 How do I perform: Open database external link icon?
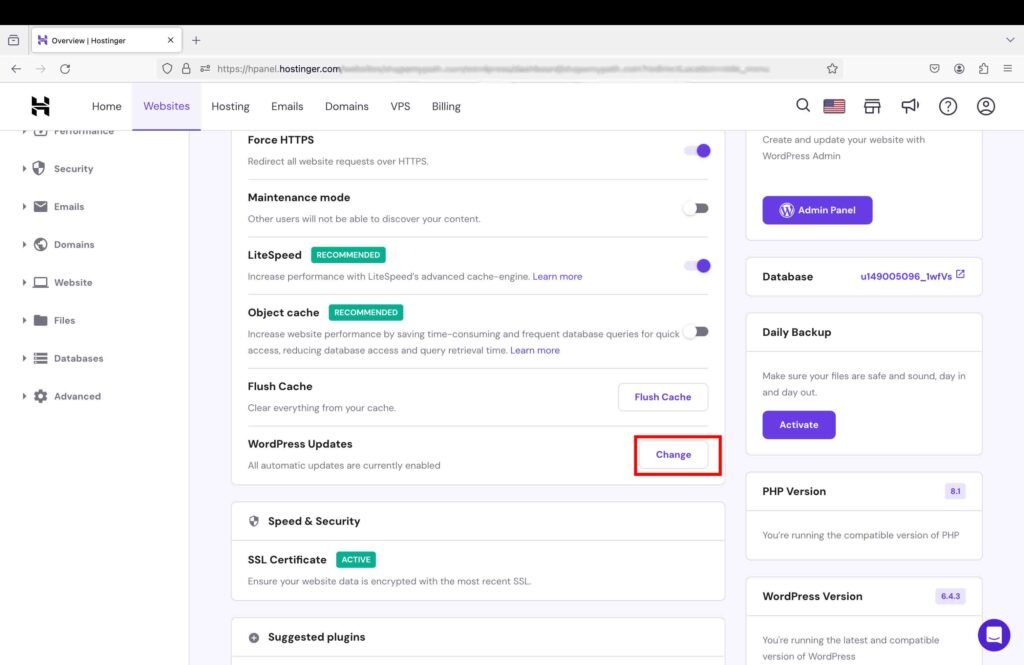(x=960, y=274)
